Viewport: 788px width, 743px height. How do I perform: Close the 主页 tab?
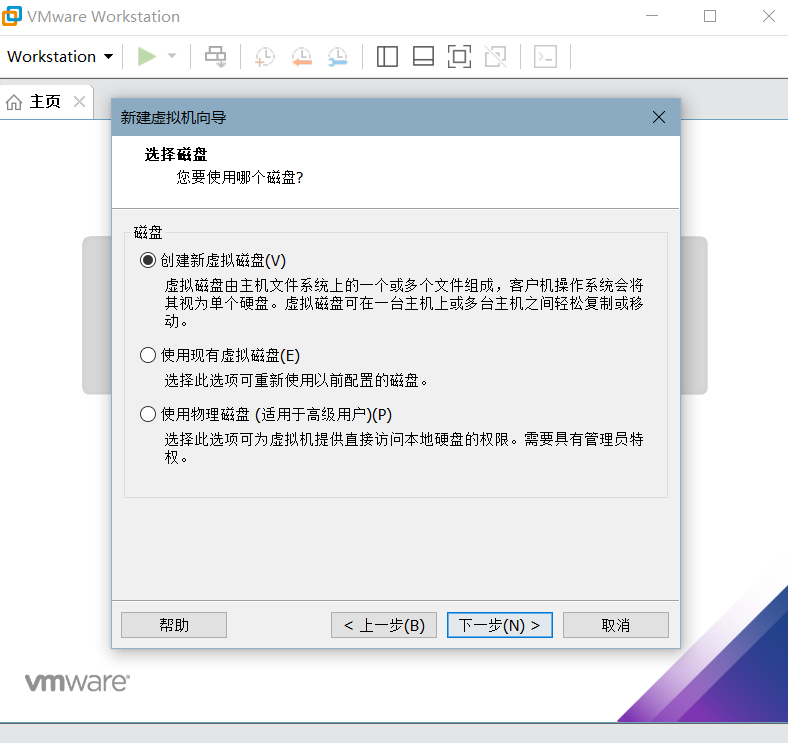pos(79,102)
